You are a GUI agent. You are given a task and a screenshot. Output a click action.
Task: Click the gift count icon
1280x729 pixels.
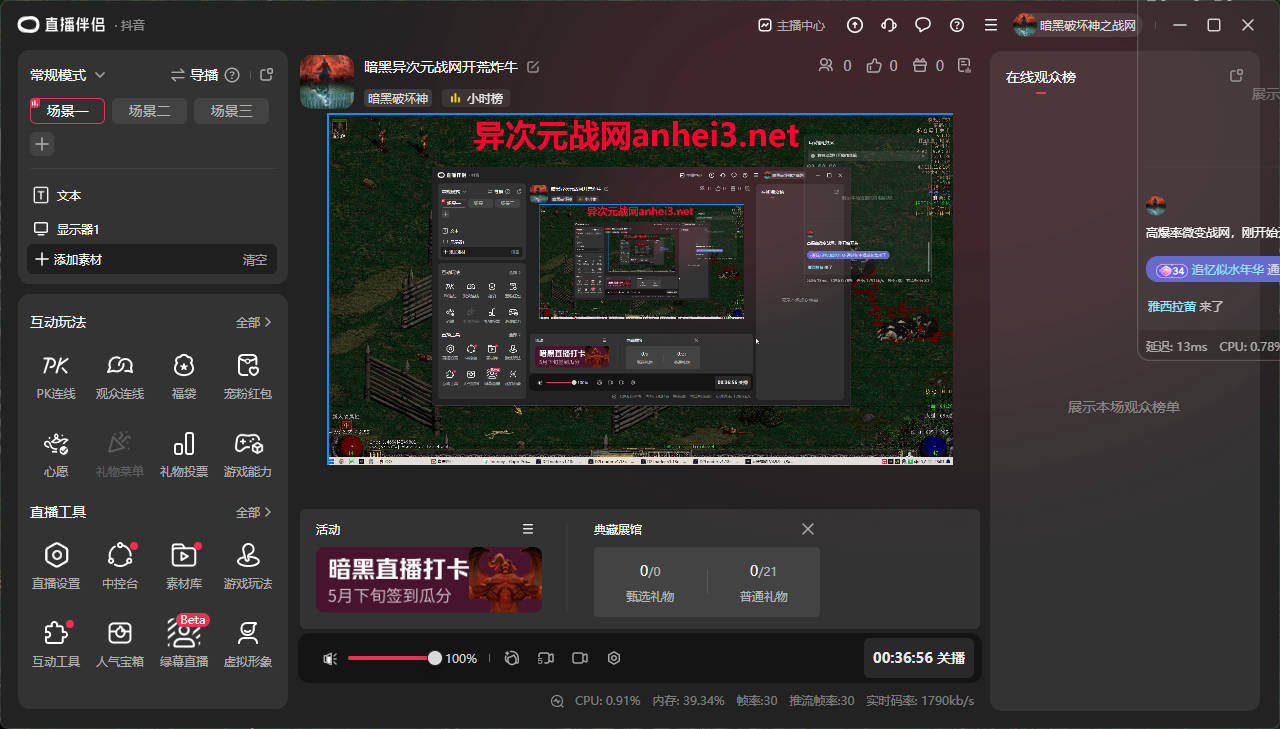coord(921,65)
